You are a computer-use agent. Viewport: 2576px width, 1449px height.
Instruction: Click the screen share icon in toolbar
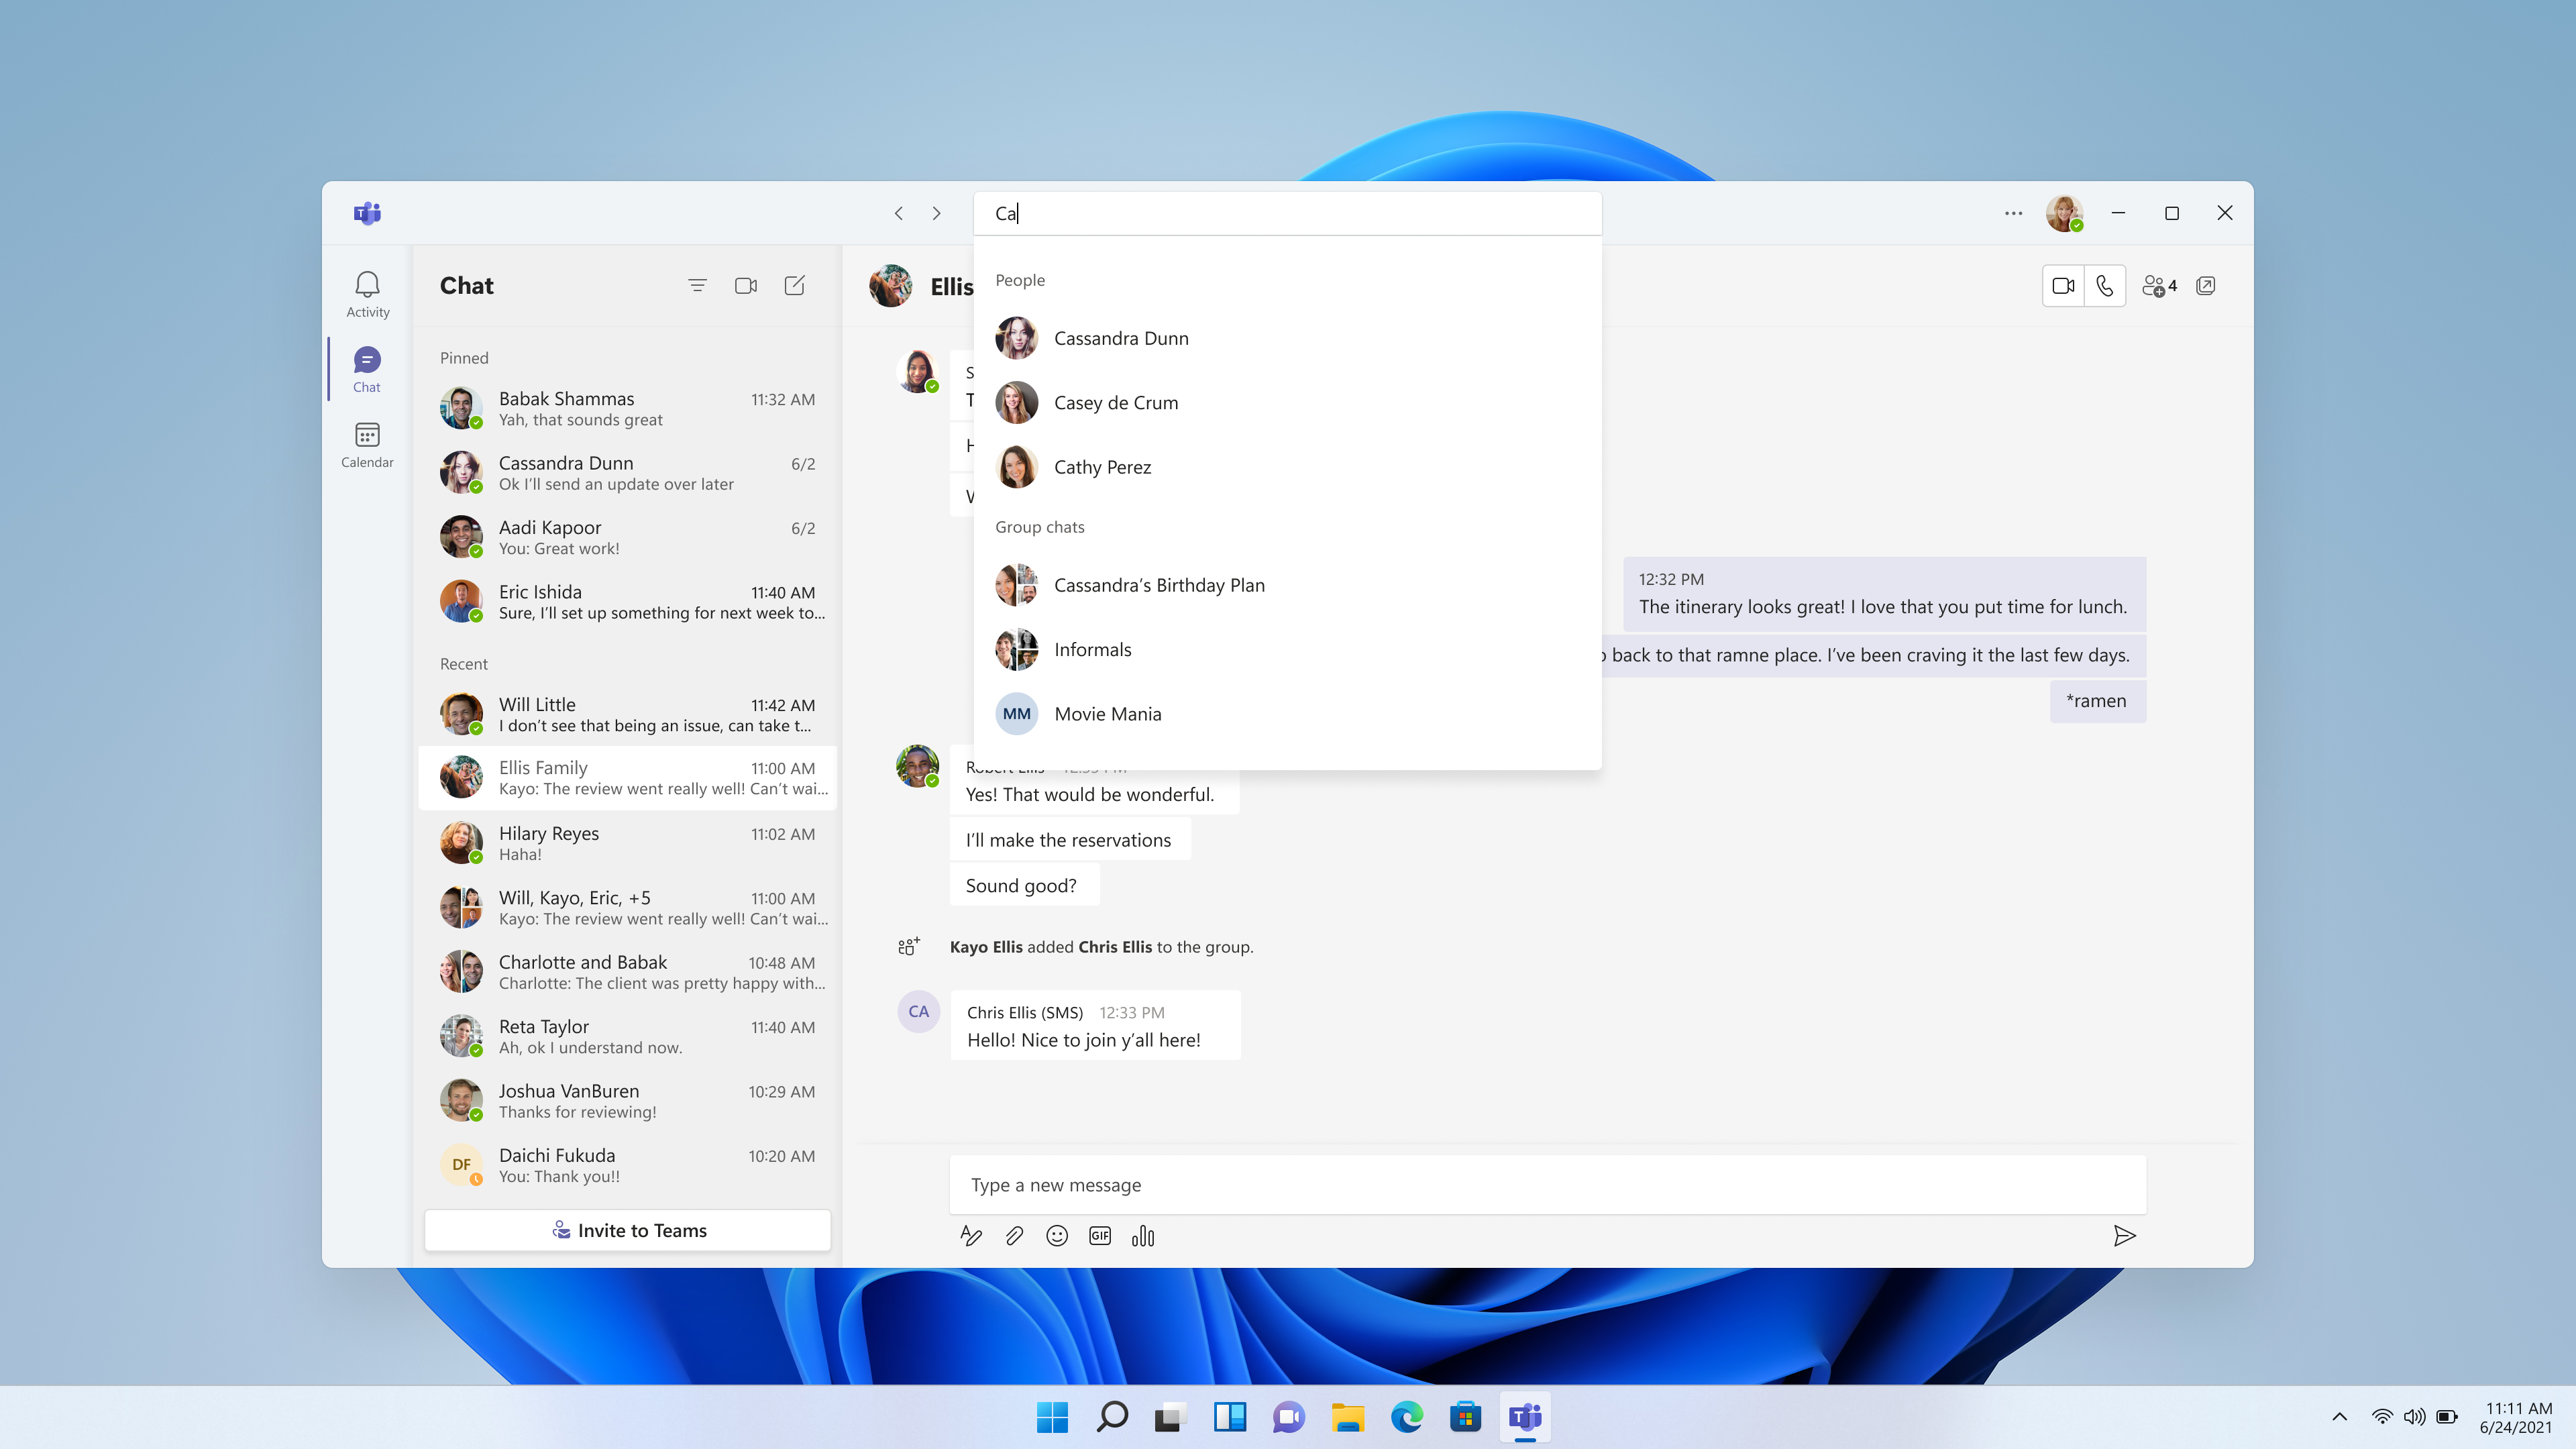point(2210,286)
